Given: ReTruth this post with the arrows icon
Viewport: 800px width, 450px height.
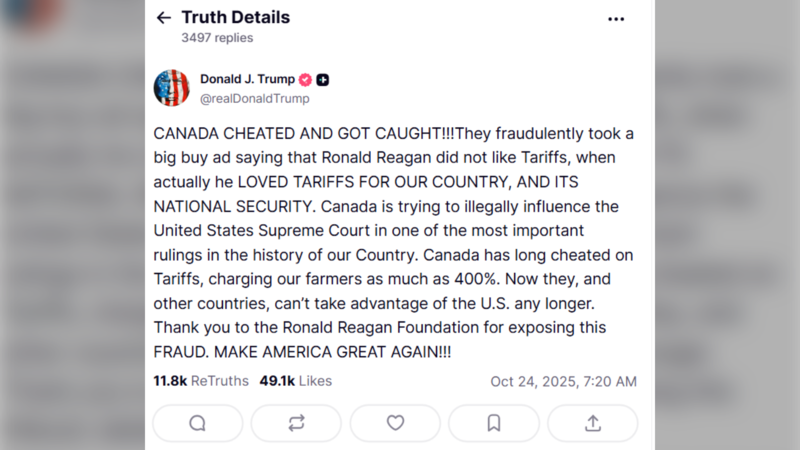Looking at the screenshot, I should [x=296, y=423].
